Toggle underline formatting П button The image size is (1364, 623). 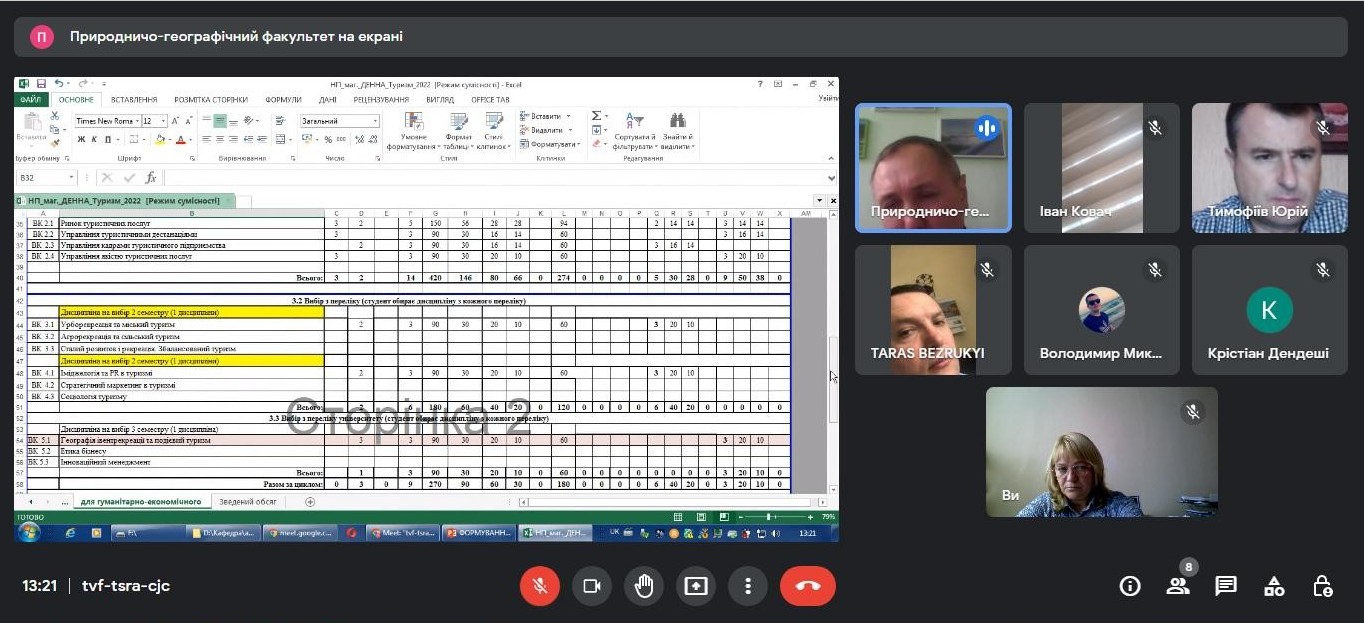tap(106, 140)
